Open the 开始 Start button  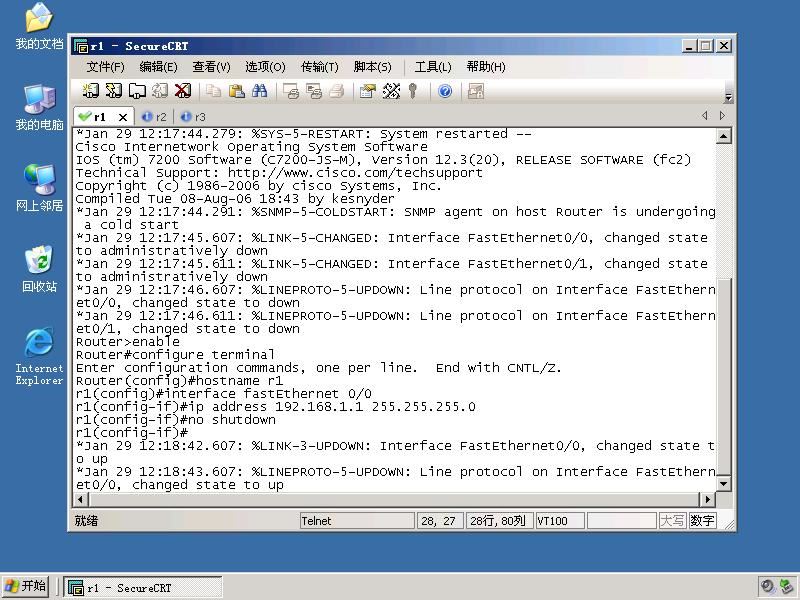[26, 586]
